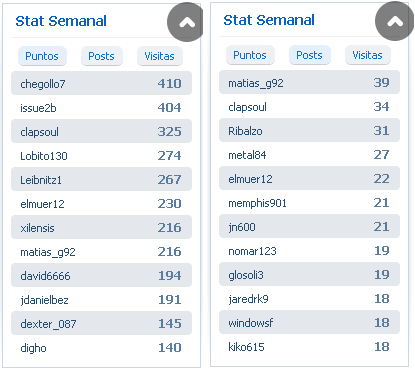415x371 pixels.
Task: Open chegollo7 user profile
Action: coord(43,84)
